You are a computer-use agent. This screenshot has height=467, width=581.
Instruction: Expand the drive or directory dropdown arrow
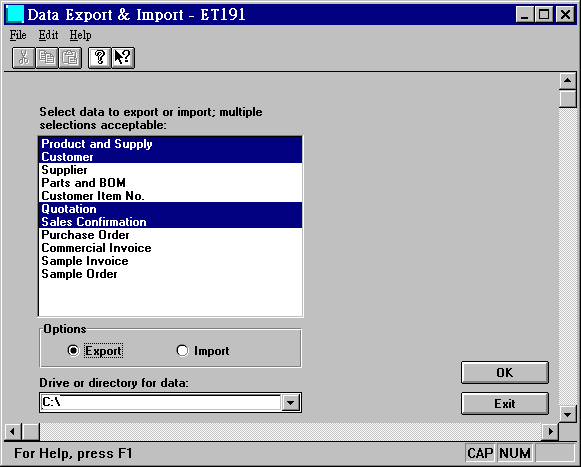(x=290, y=403)
